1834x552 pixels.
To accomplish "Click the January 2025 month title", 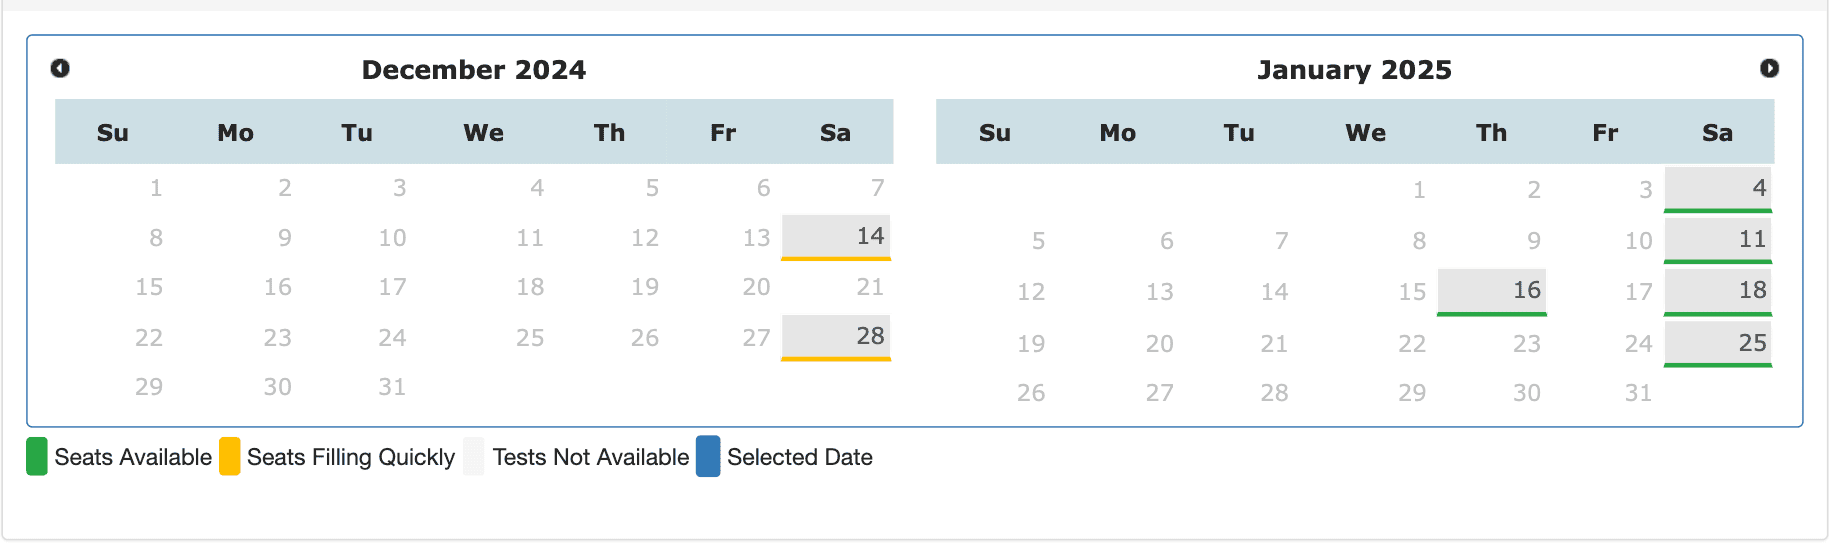I will click(1354, 70).
